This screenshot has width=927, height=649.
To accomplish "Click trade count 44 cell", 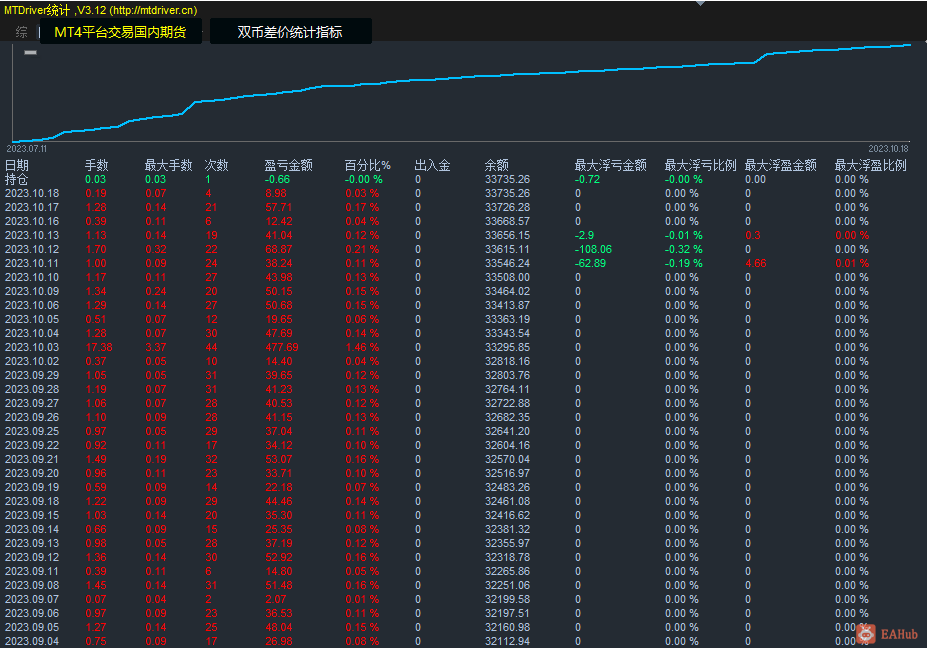I will (x=211, y=348).
